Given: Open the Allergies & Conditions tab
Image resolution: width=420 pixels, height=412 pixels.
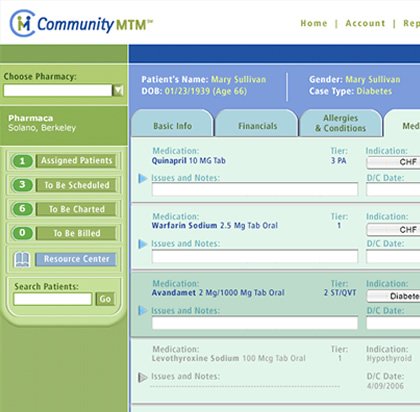Looking at the screenshot, I should pyautogui.click(x=340, y=123).
